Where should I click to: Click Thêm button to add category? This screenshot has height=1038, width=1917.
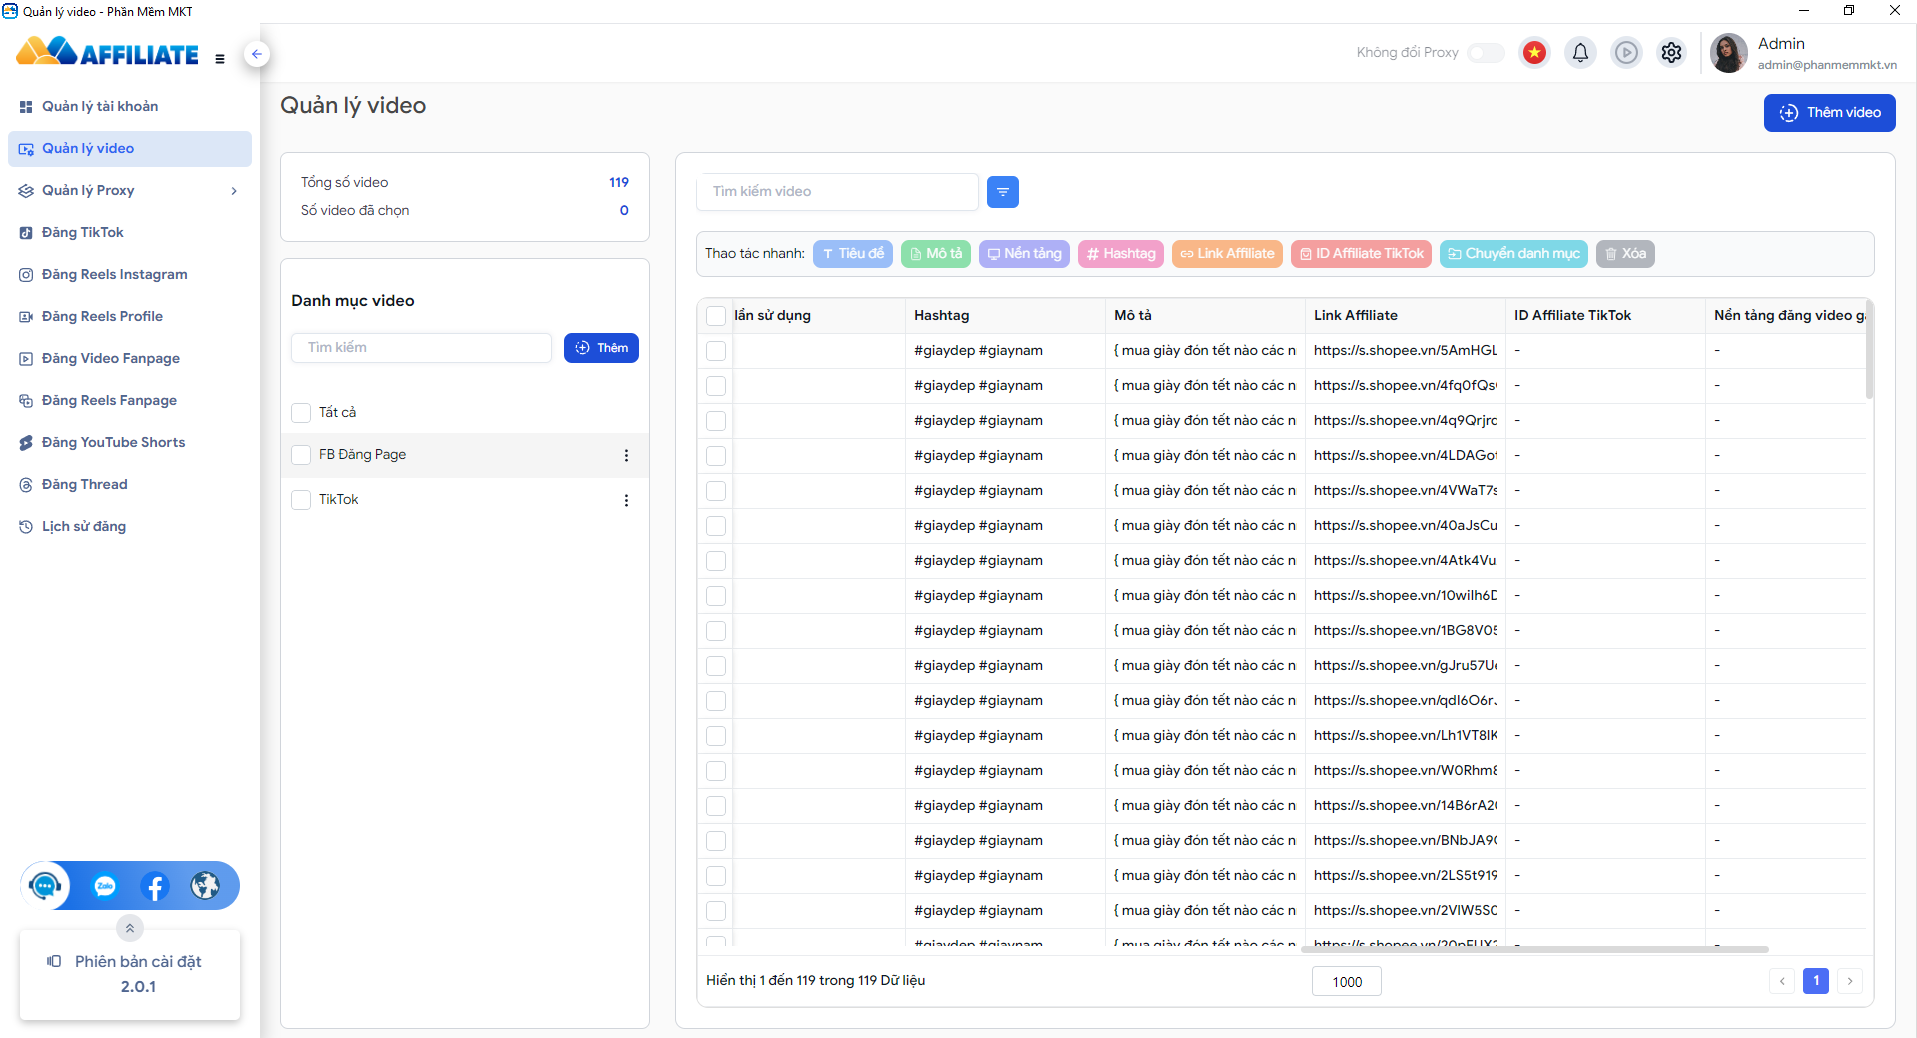(x=601, y=348)
